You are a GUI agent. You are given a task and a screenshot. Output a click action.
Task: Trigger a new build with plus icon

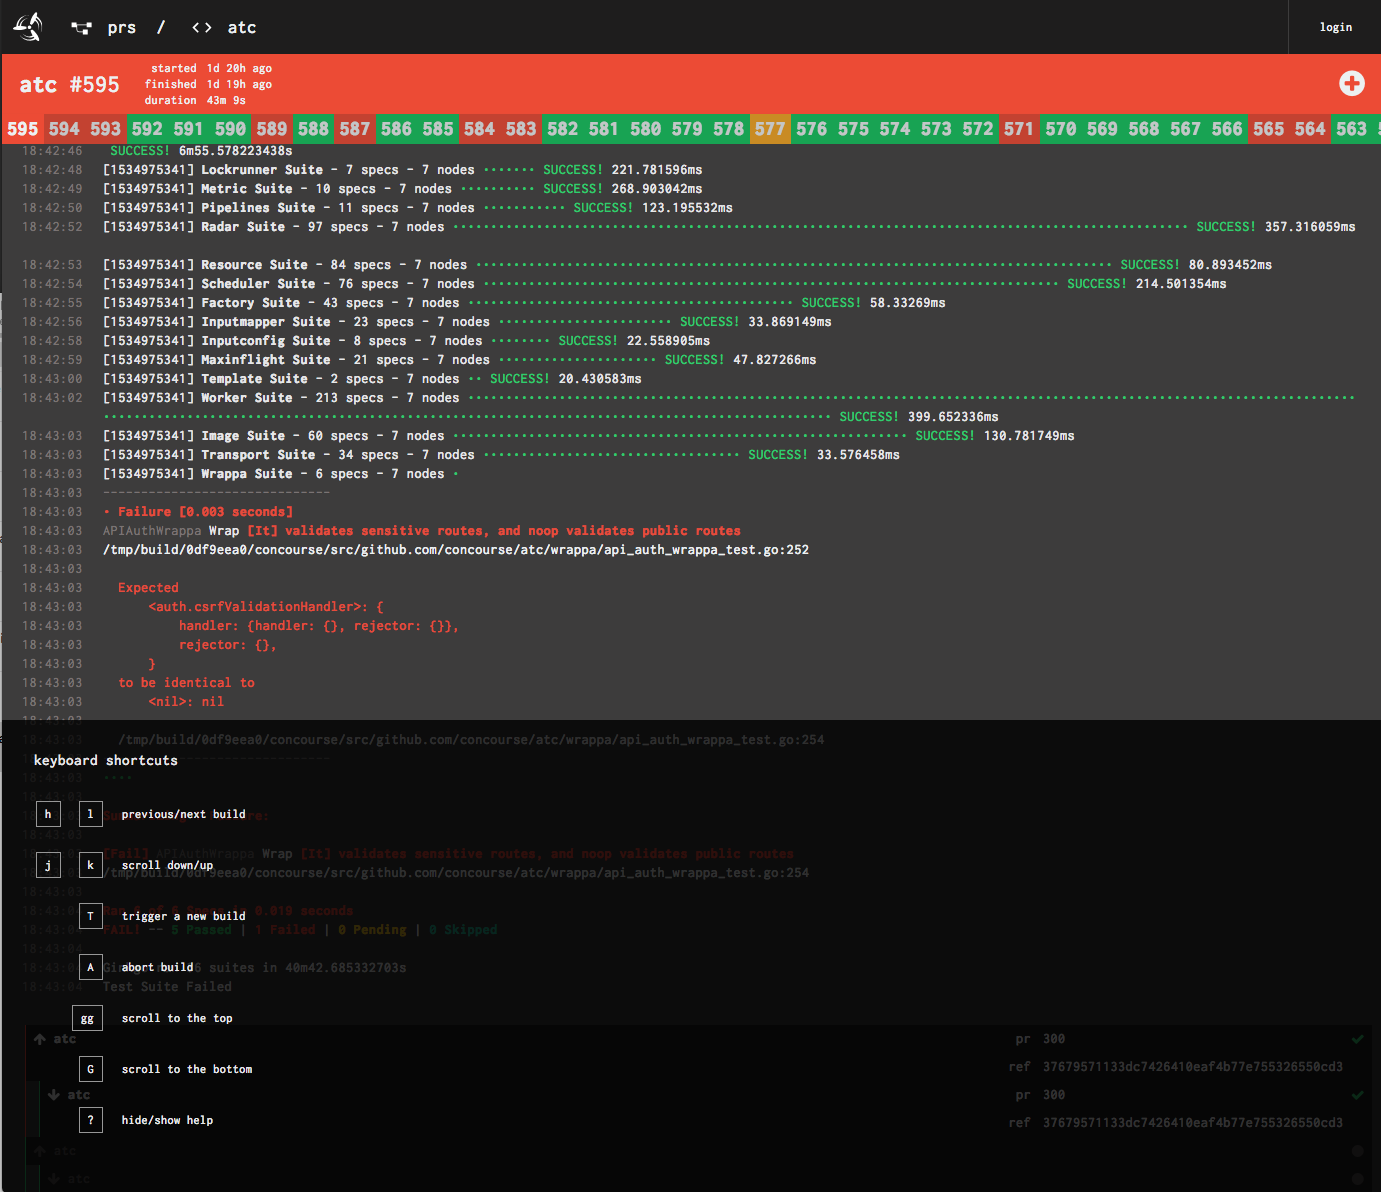[1351, 84]
